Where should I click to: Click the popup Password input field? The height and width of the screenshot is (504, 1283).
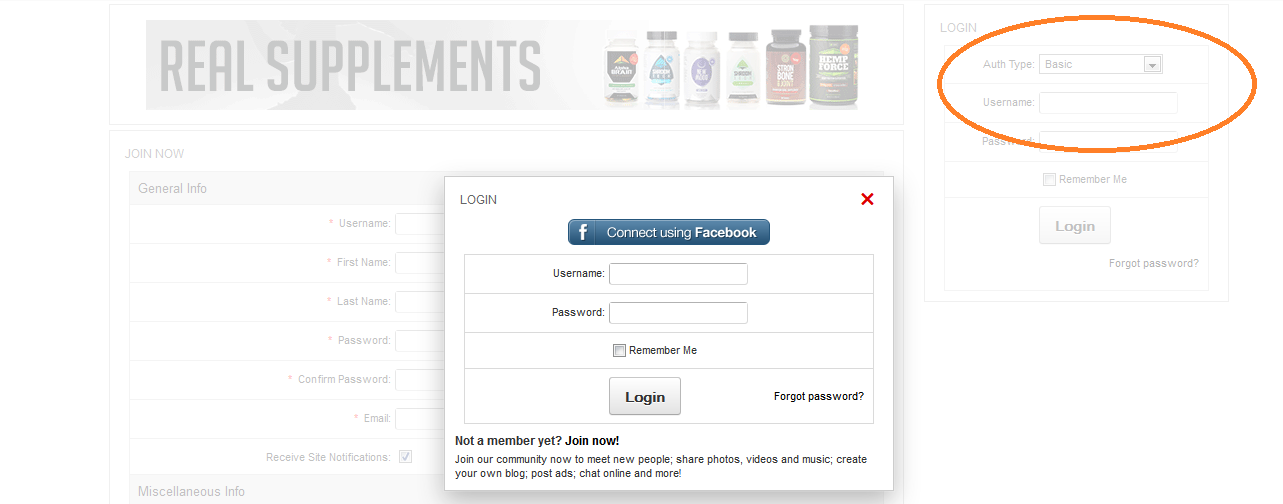click(x=678, y=313)
